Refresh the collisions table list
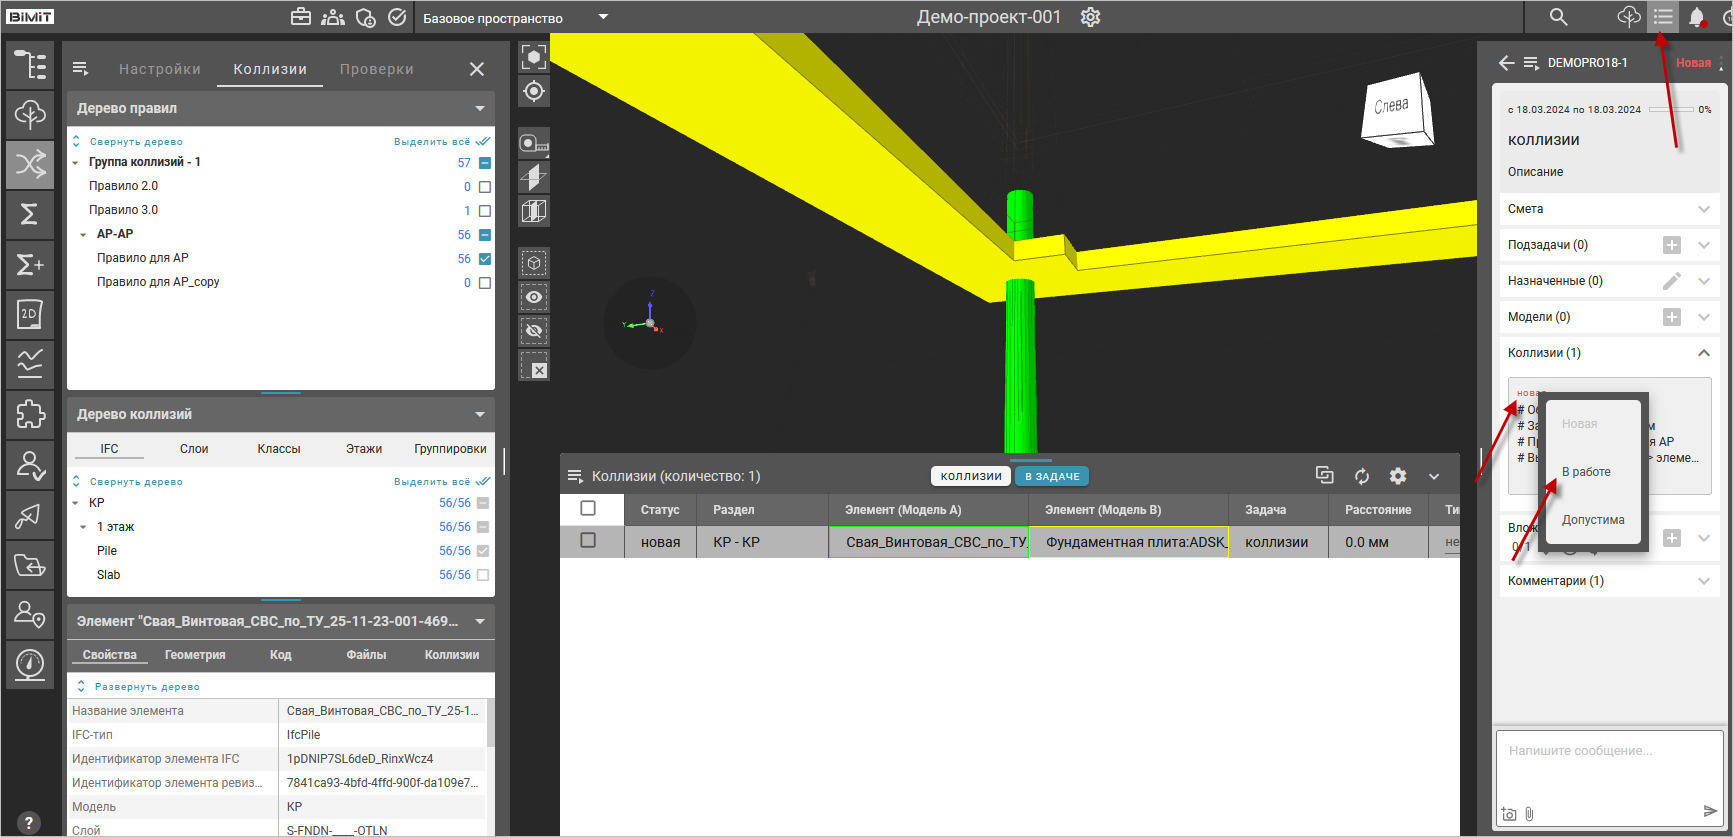This screenshot has width=1733, height=837. point(1361,476)
